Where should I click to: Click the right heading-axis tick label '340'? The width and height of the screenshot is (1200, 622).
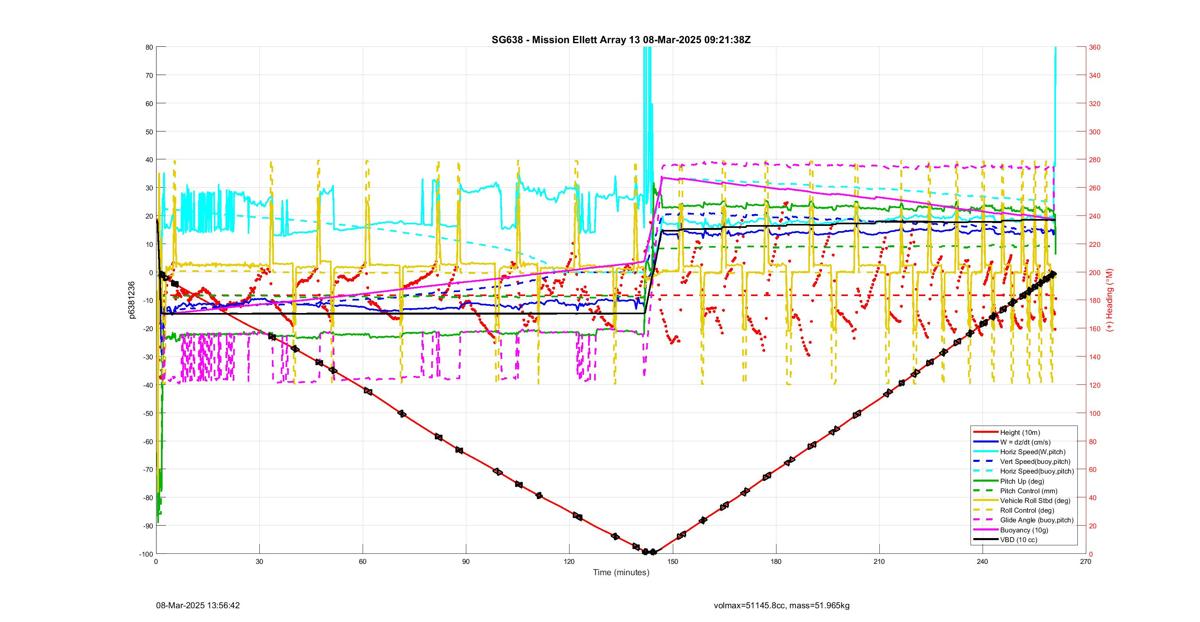pyautogui.click(x=1095, y=75)
